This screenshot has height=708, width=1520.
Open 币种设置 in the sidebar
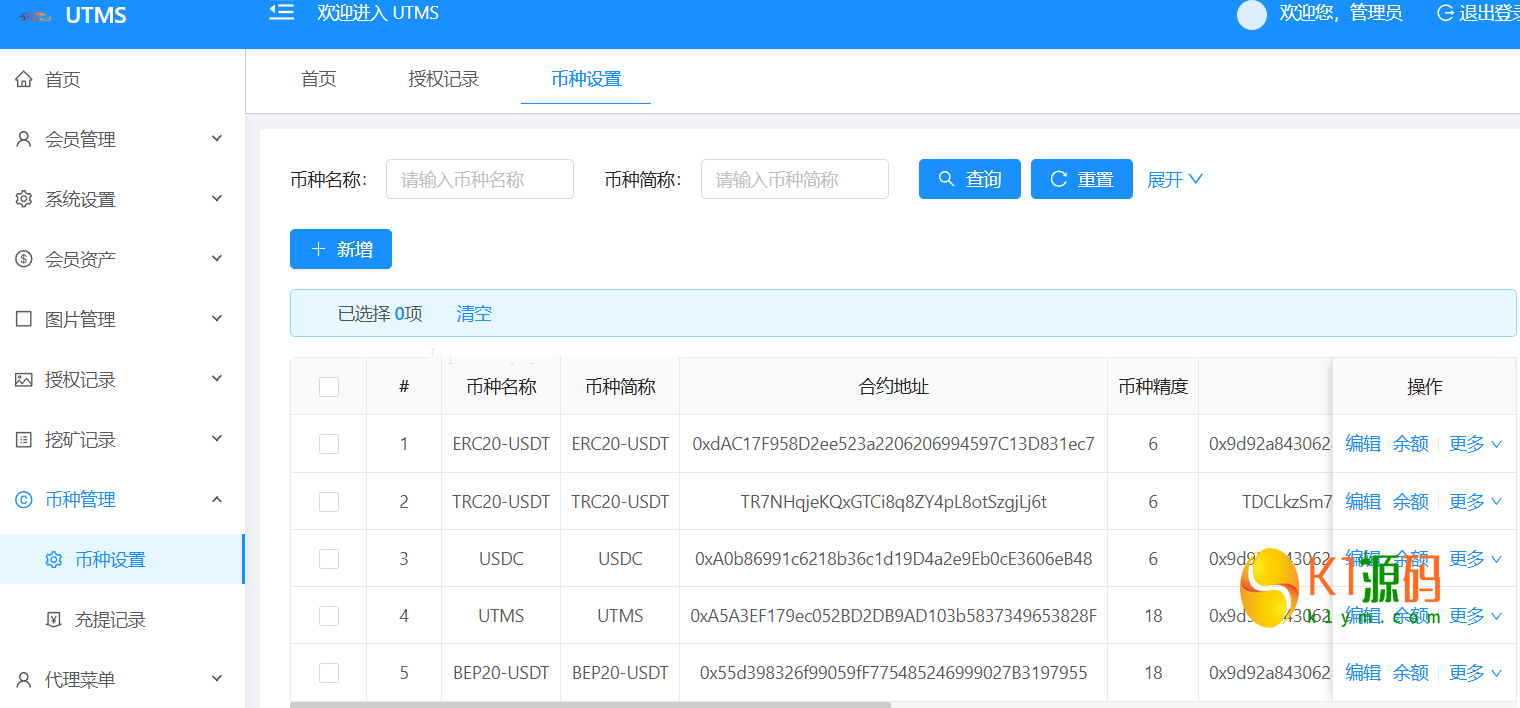pyautogui.click(x=122, y=559)
